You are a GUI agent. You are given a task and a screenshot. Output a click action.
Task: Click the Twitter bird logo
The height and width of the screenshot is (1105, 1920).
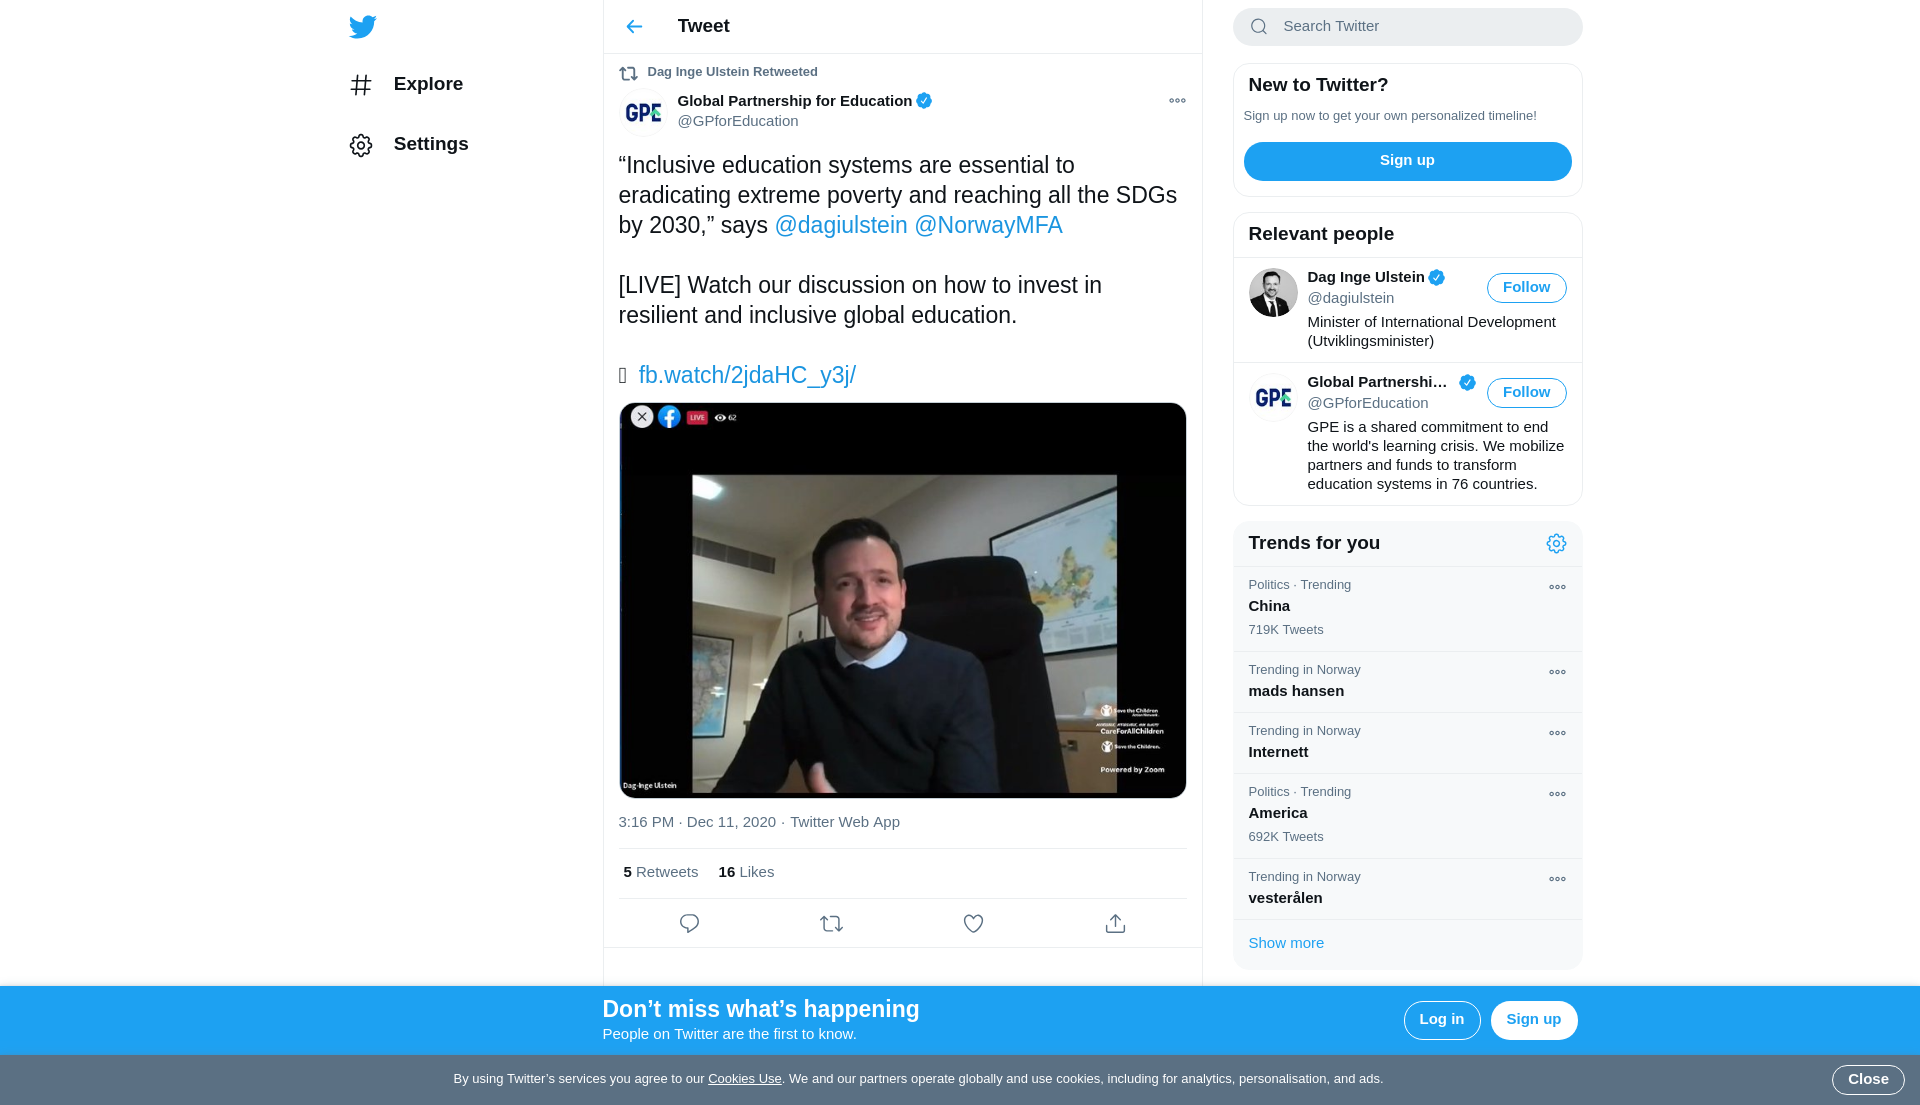(363, 27)
